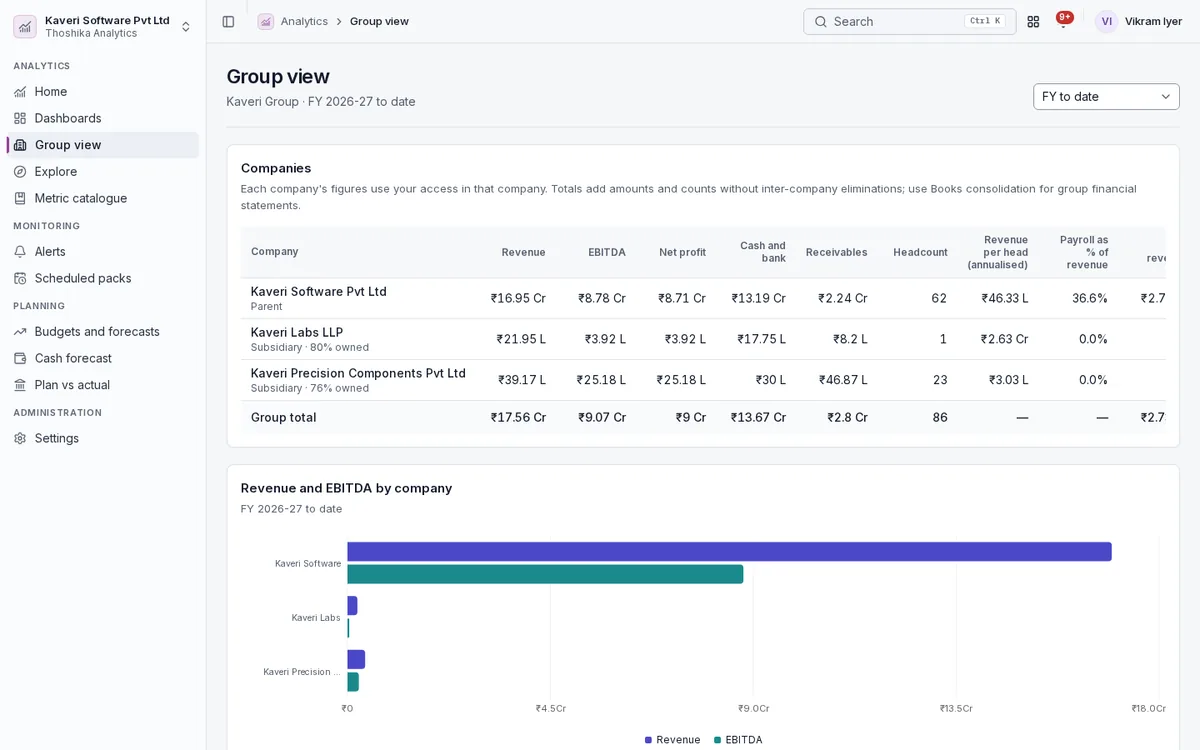Click the Thoshika Analytics logo icon

pos(25,26)
